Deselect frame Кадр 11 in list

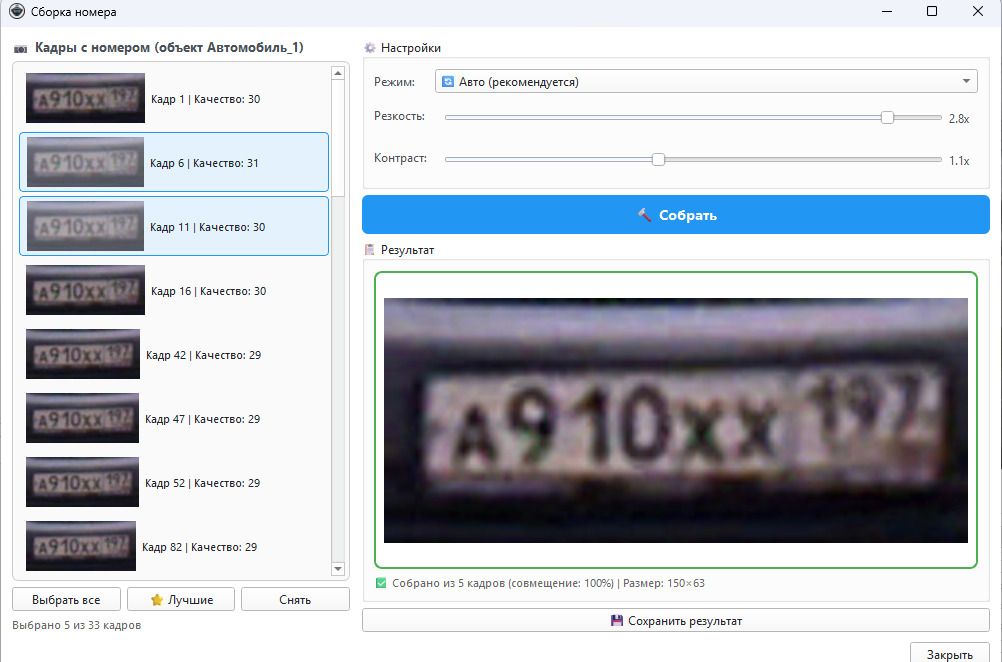click(x=174, y=227)
